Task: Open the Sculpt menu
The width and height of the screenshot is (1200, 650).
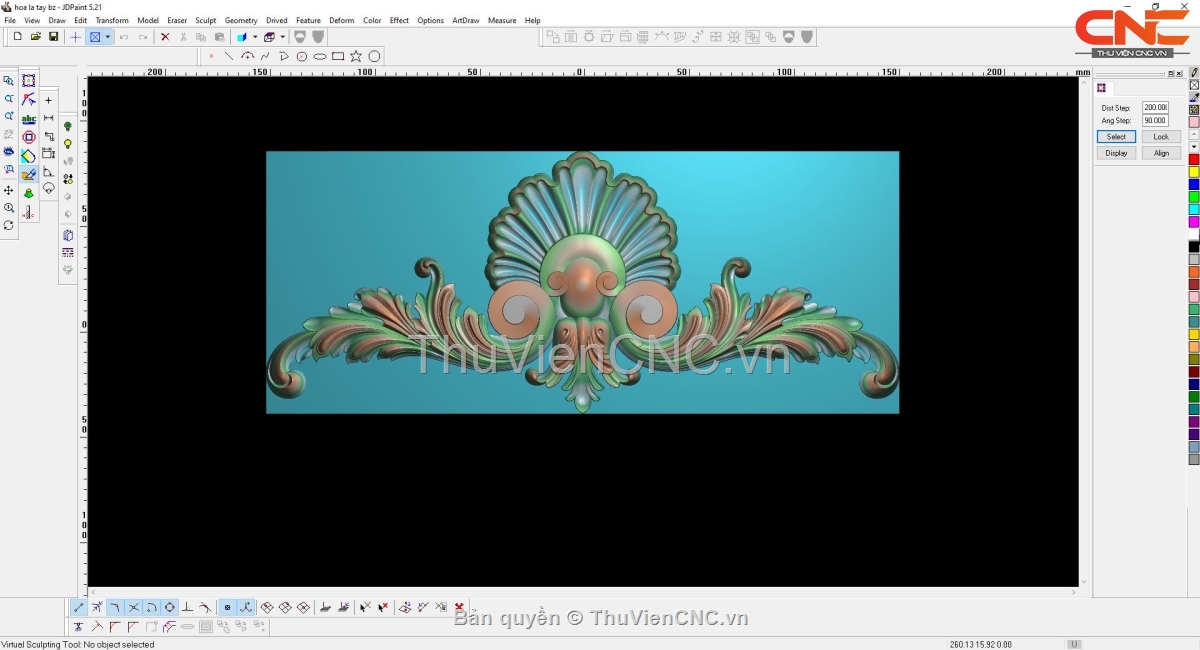Action: [x=206, y=20]
